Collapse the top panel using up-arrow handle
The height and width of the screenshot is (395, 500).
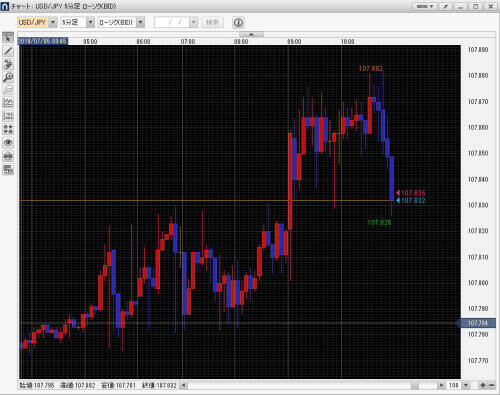point(251,34)
